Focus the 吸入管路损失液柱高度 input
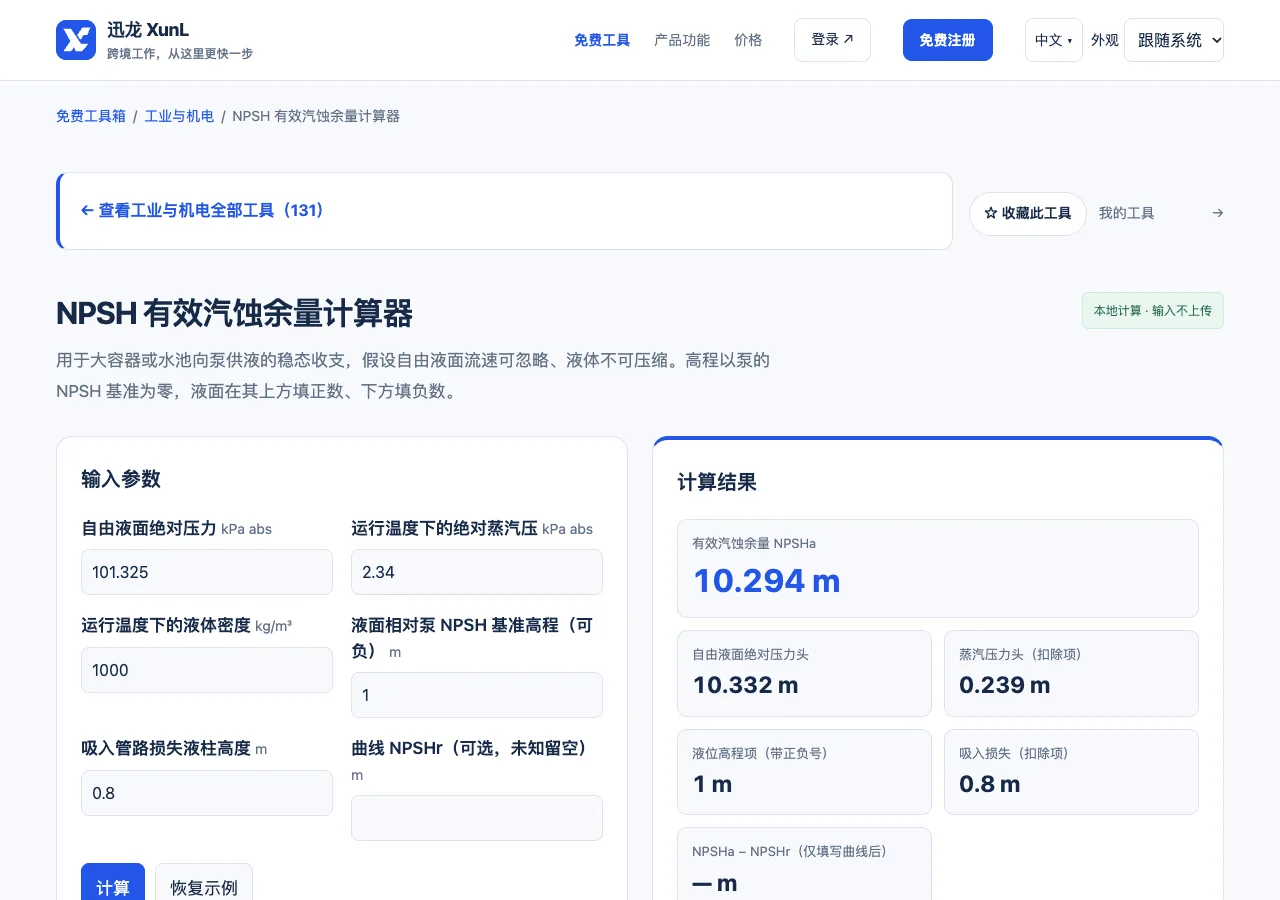Image resolution: width=1280 pixels, height=900 pixels. pyautogui.click(x=207, y=793)
